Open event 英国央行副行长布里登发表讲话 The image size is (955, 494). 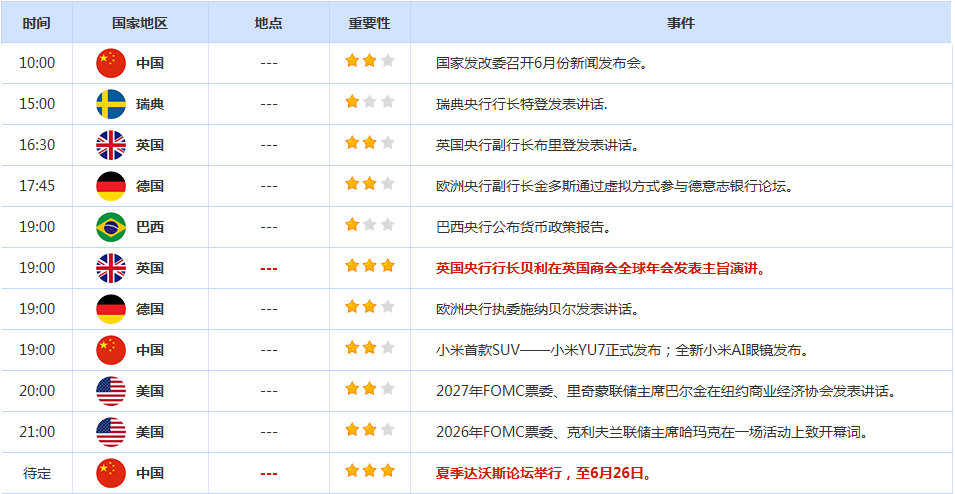pyautogui.click(x=537, y=145)
